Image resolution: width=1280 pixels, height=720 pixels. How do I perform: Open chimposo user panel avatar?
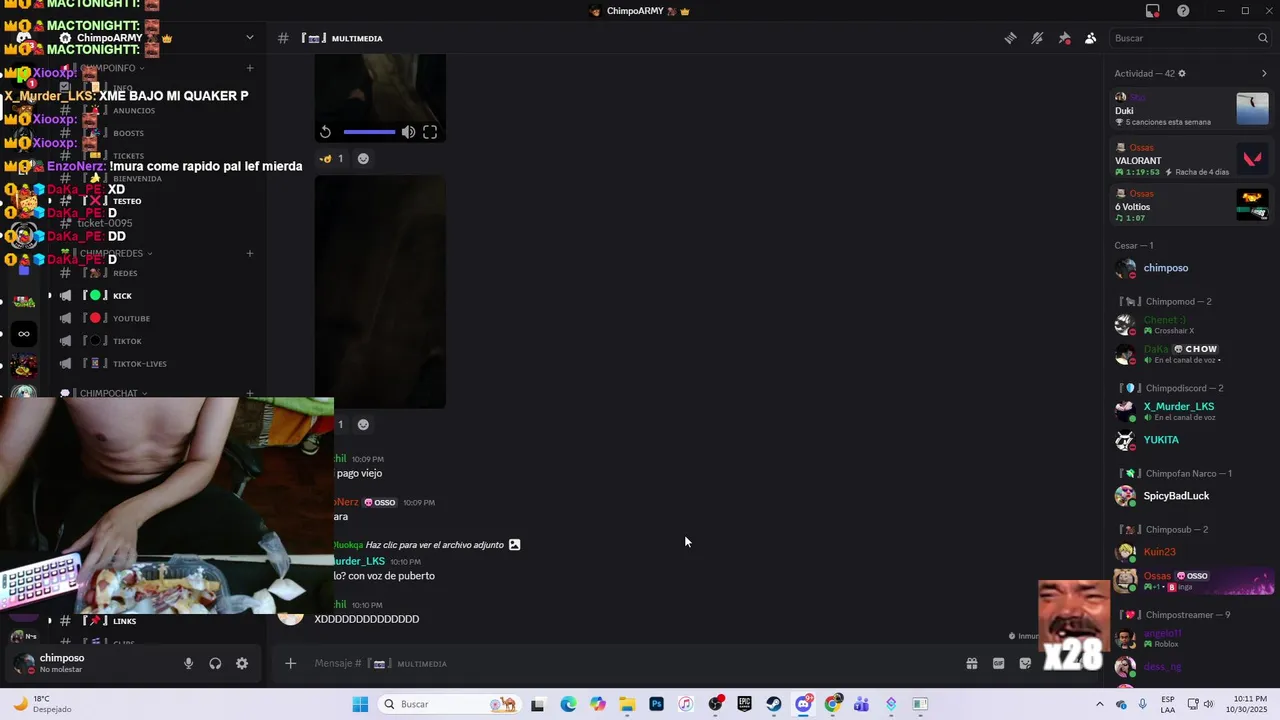[x=24, y=663]
